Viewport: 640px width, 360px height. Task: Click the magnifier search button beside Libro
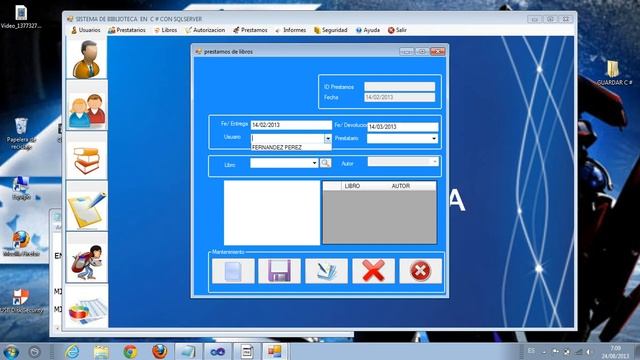click(x=325, y=163)
